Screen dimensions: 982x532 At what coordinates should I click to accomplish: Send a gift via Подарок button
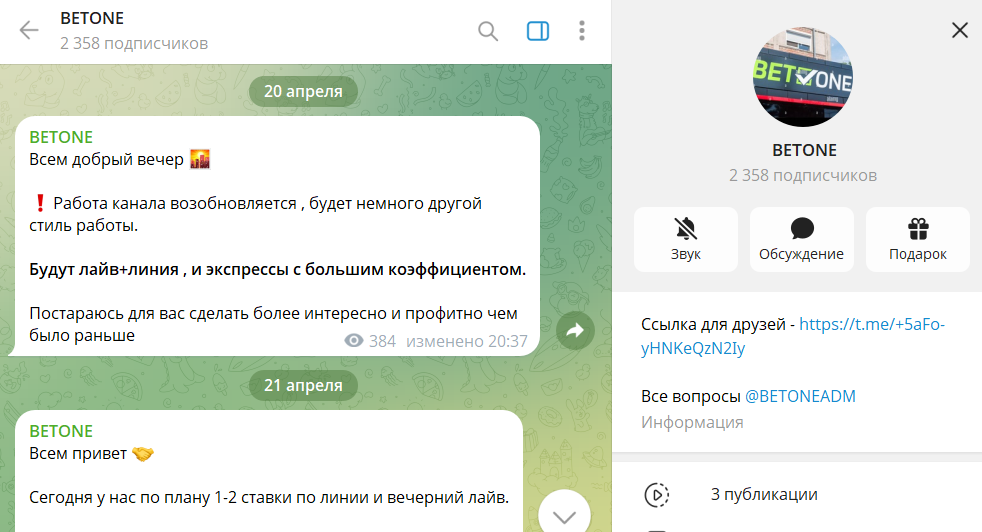tap(917, 239)
